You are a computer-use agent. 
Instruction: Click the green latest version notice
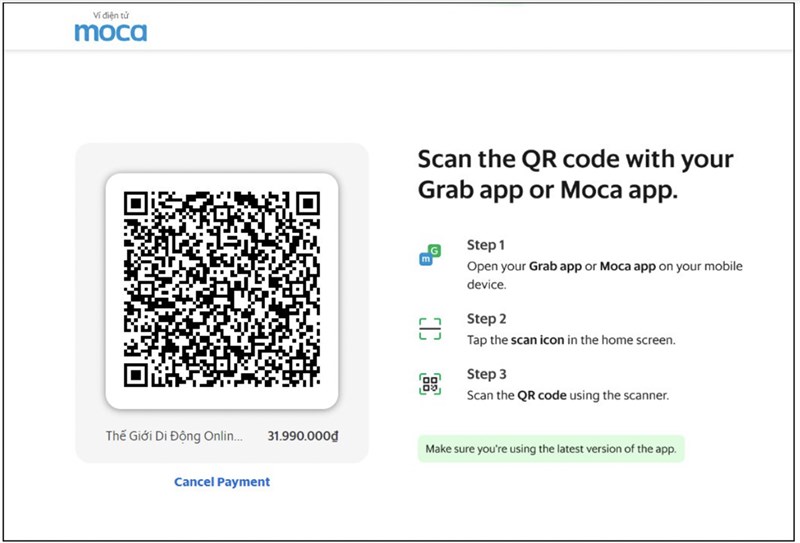(551, 449)
